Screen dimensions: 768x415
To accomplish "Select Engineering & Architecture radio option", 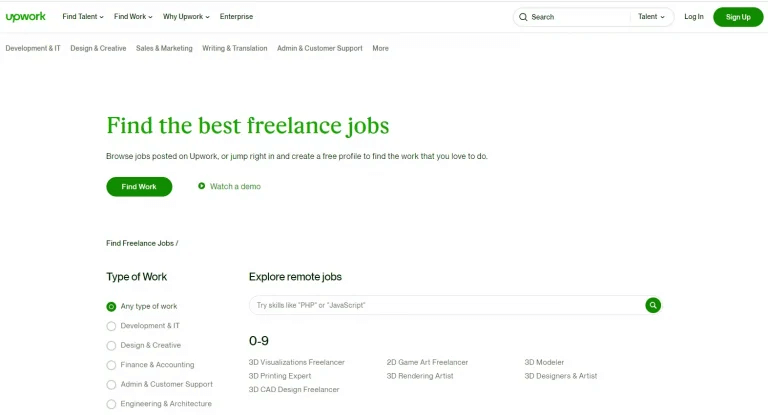I will pyautogui.click(x=111, y=404).
